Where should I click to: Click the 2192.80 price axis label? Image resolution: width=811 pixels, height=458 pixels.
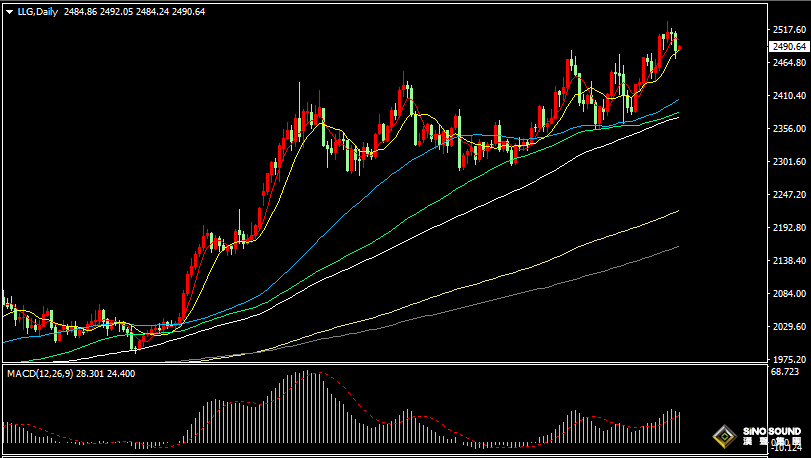(x=788, y=228)
